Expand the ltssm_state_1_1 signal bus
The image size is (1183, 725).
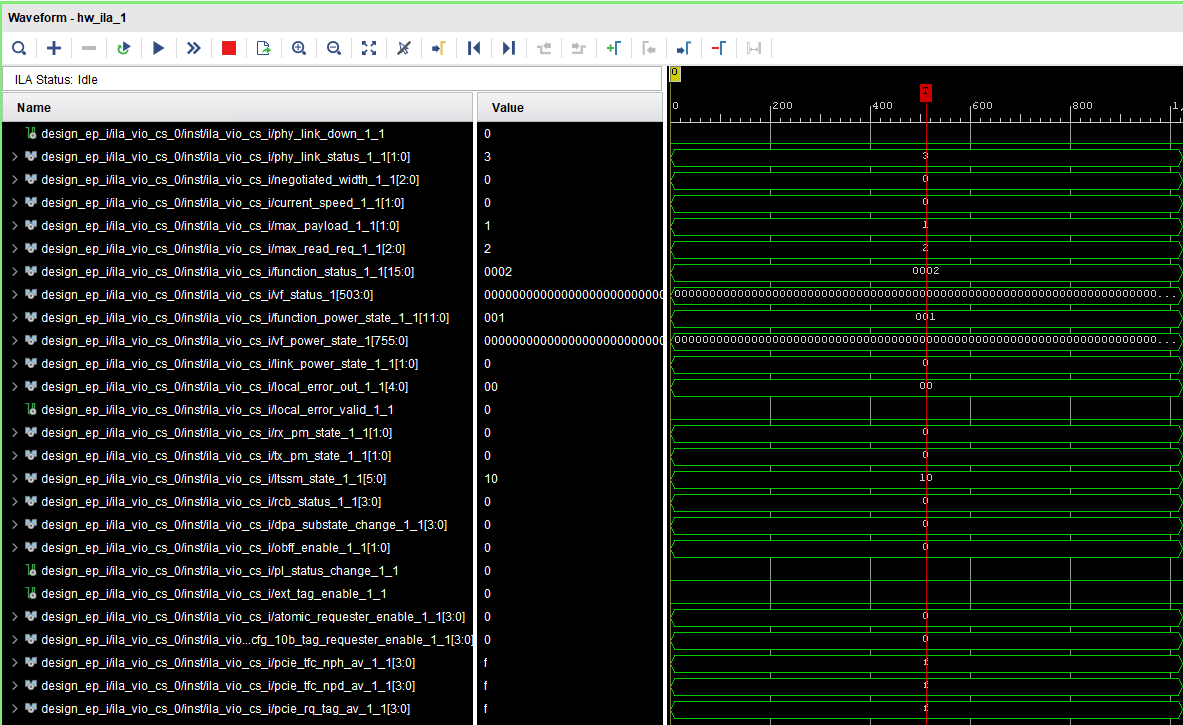coord(14,479)
